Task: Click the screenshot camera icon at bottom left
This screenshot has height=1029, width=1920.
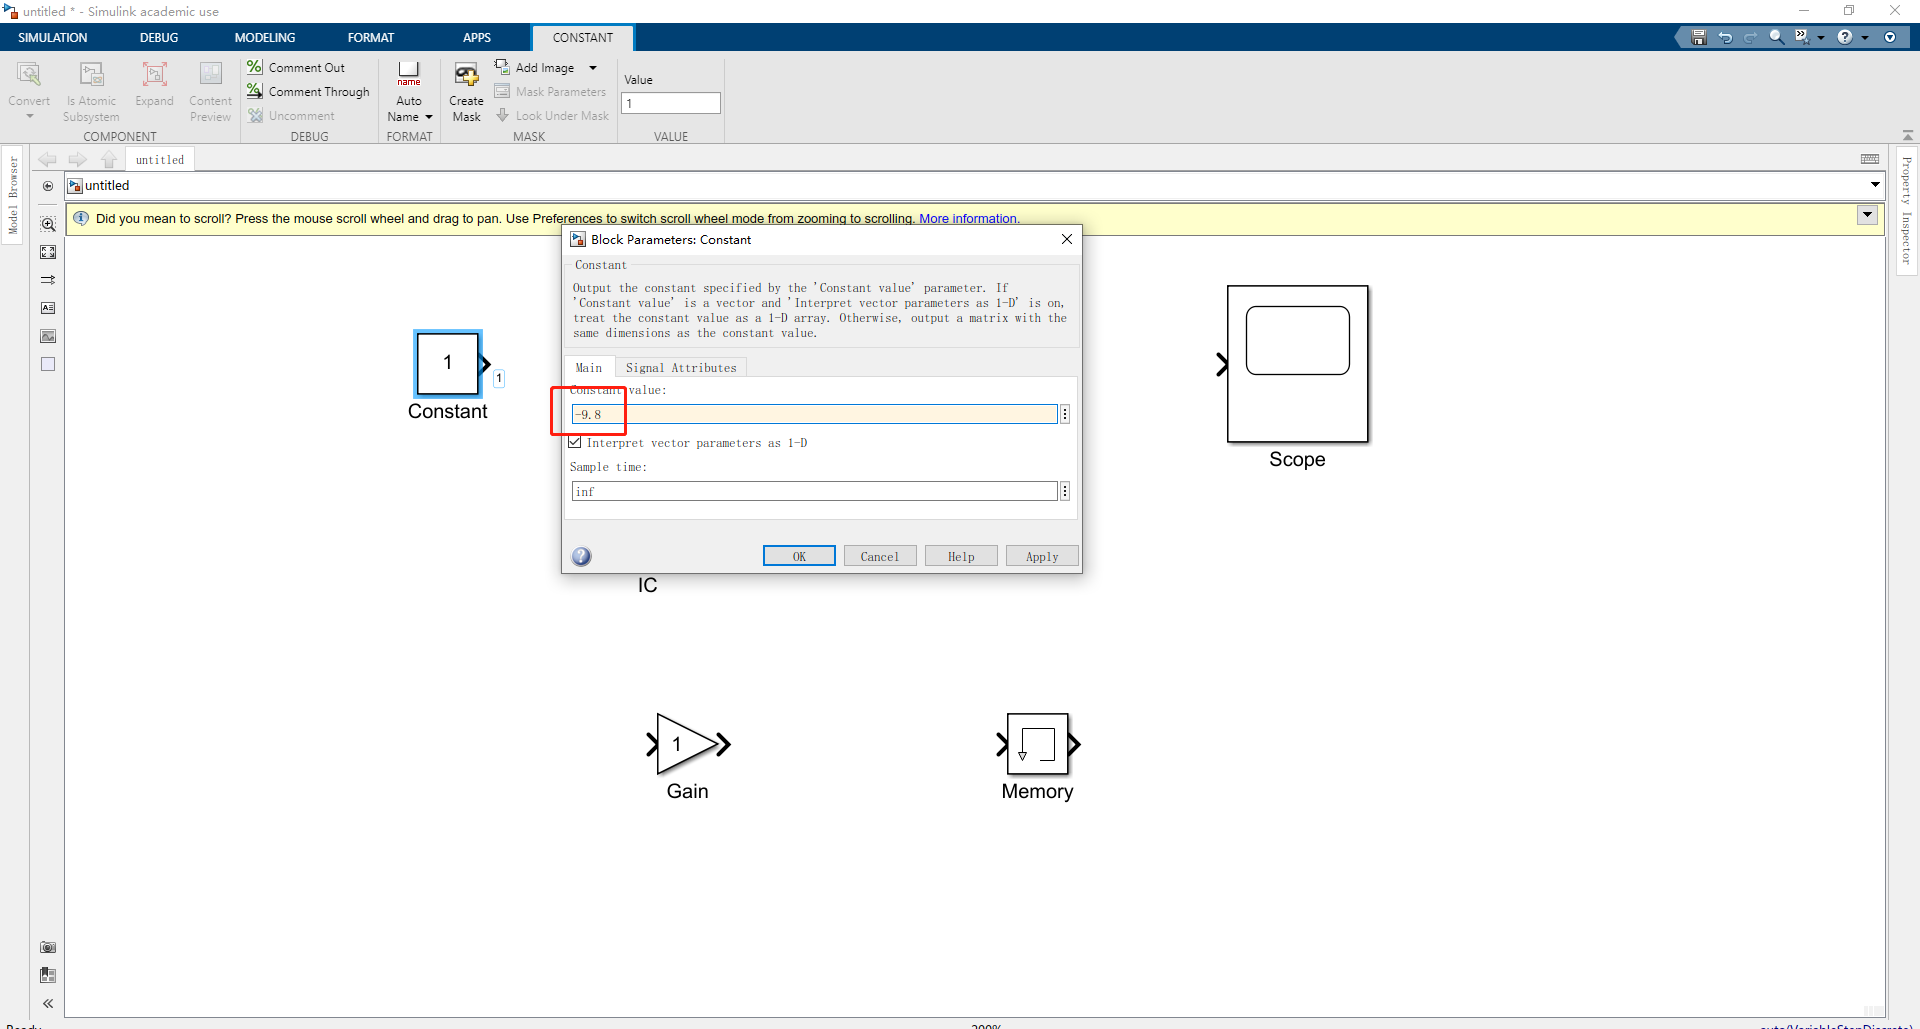Action: pyautogui.click(x=48, y=947)
